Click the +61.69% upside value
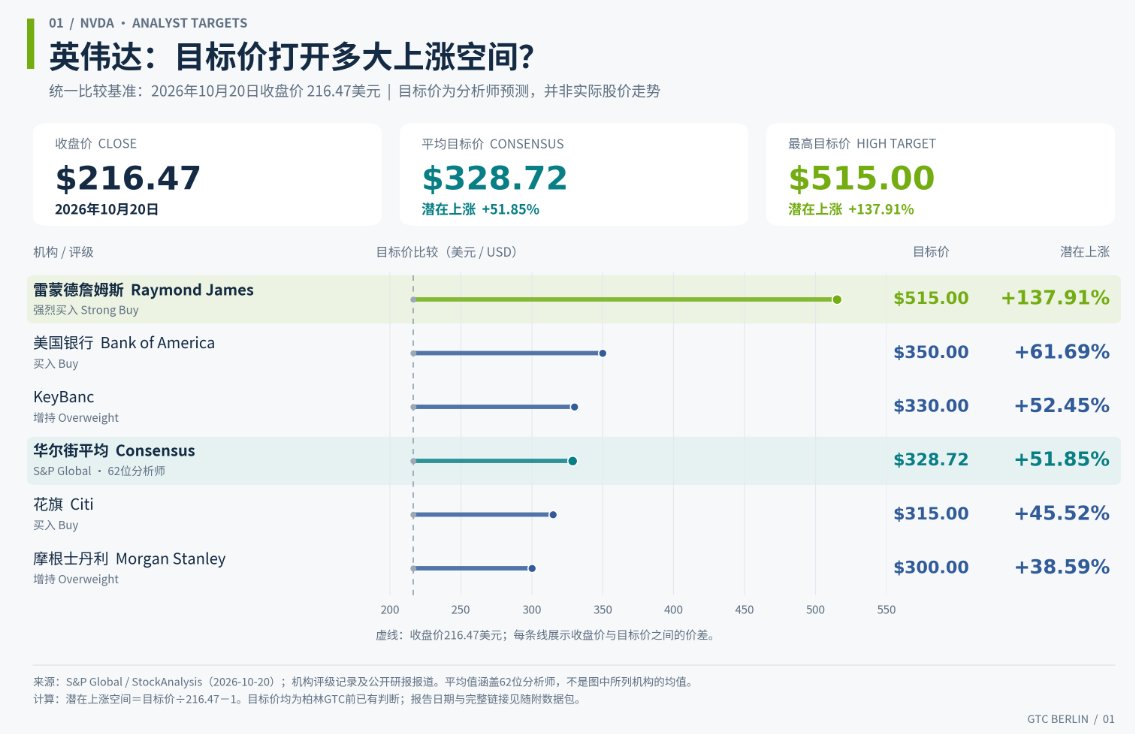This screenshot has height=734, width=1135. [x=1062, y=352]
